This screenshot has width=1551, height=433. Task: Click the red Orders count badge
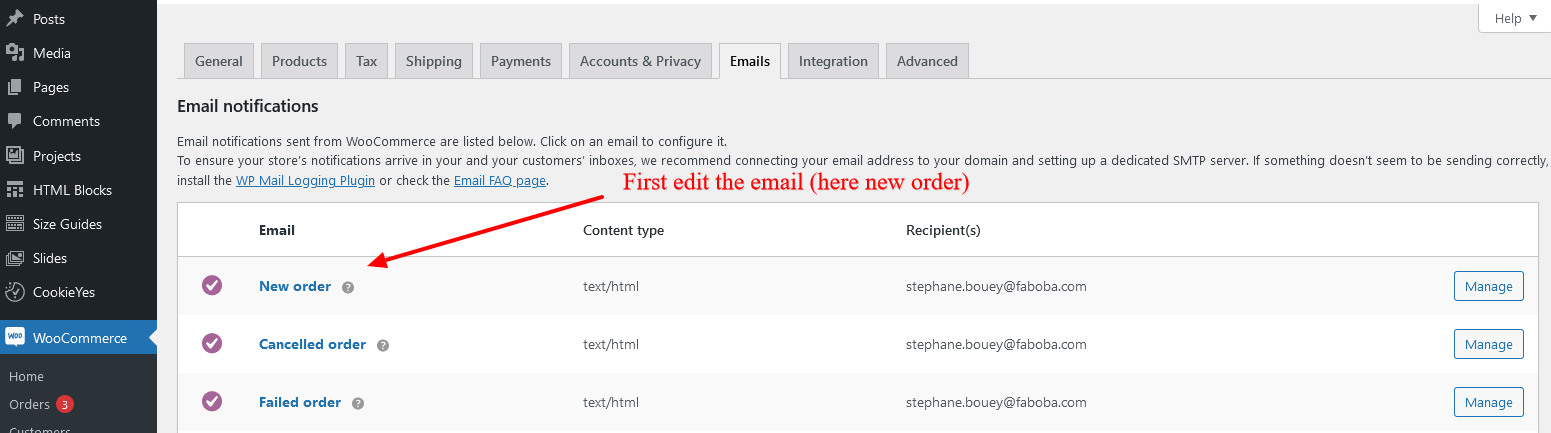(64, 405)
